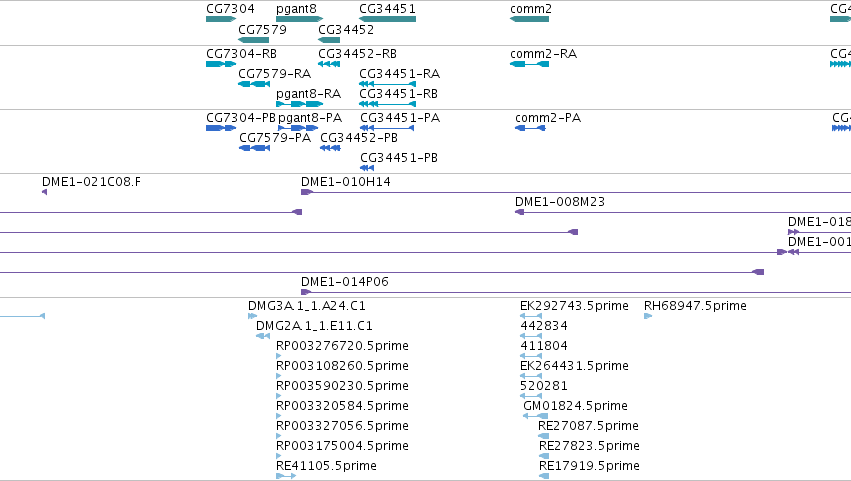Image resolution: width=851 pixels, height=481 pixels.
Task: Select transcript CG7304-RB label
Action: click(x=242, y=54)
